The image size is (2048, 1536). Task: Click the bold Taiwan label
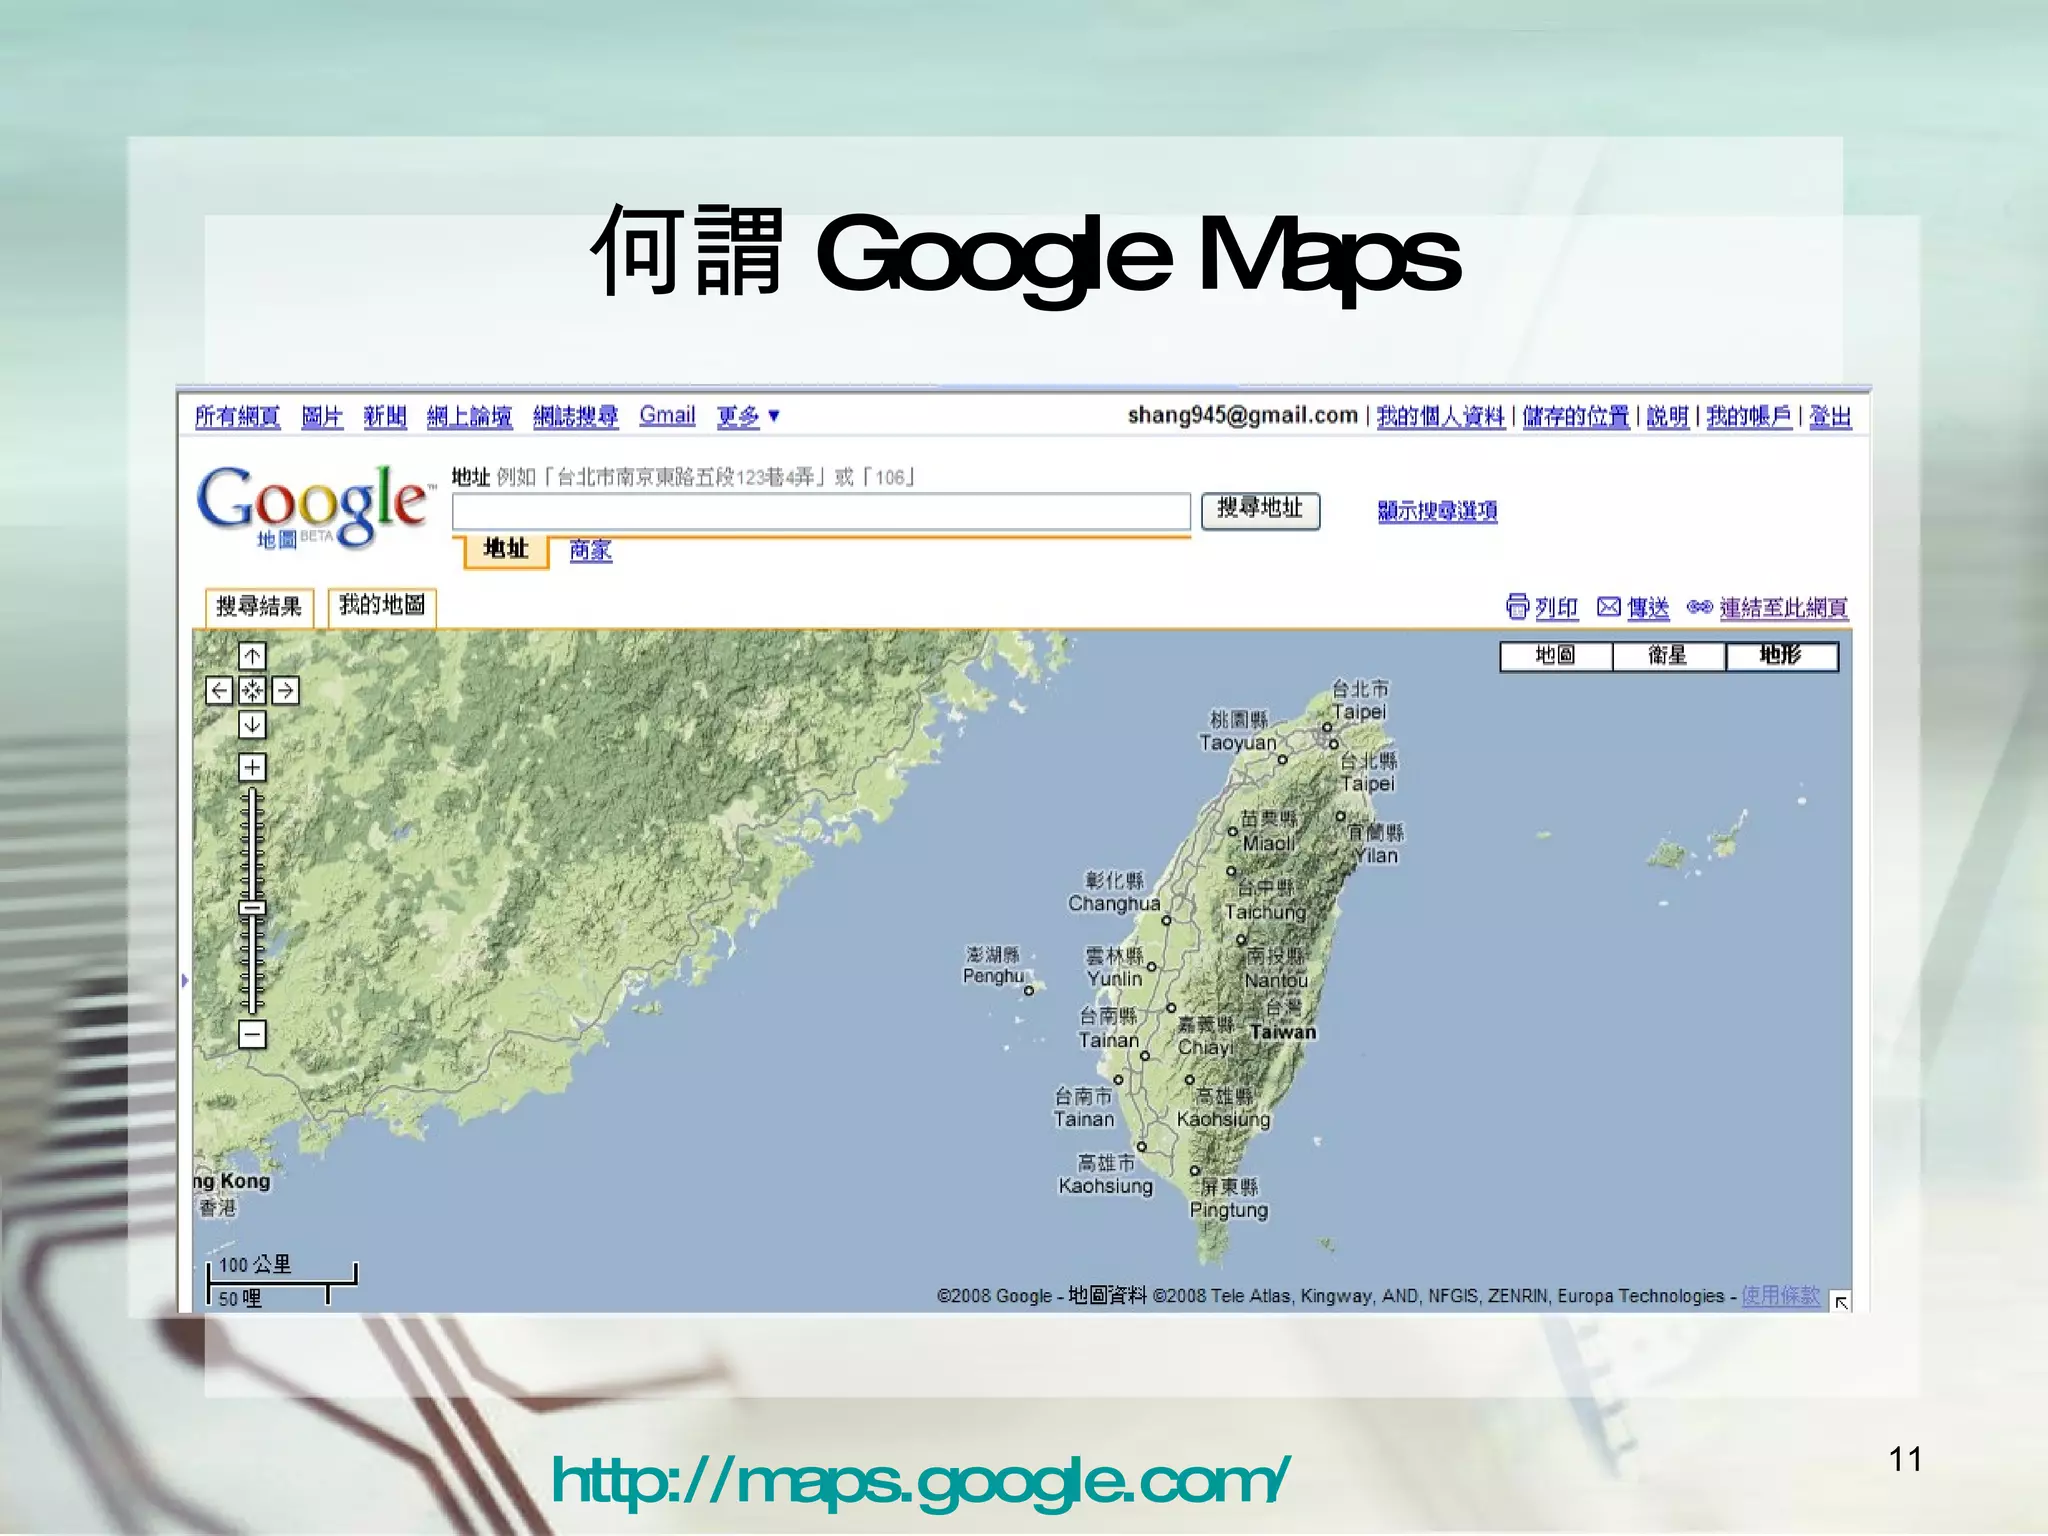coord(1283,1032)
